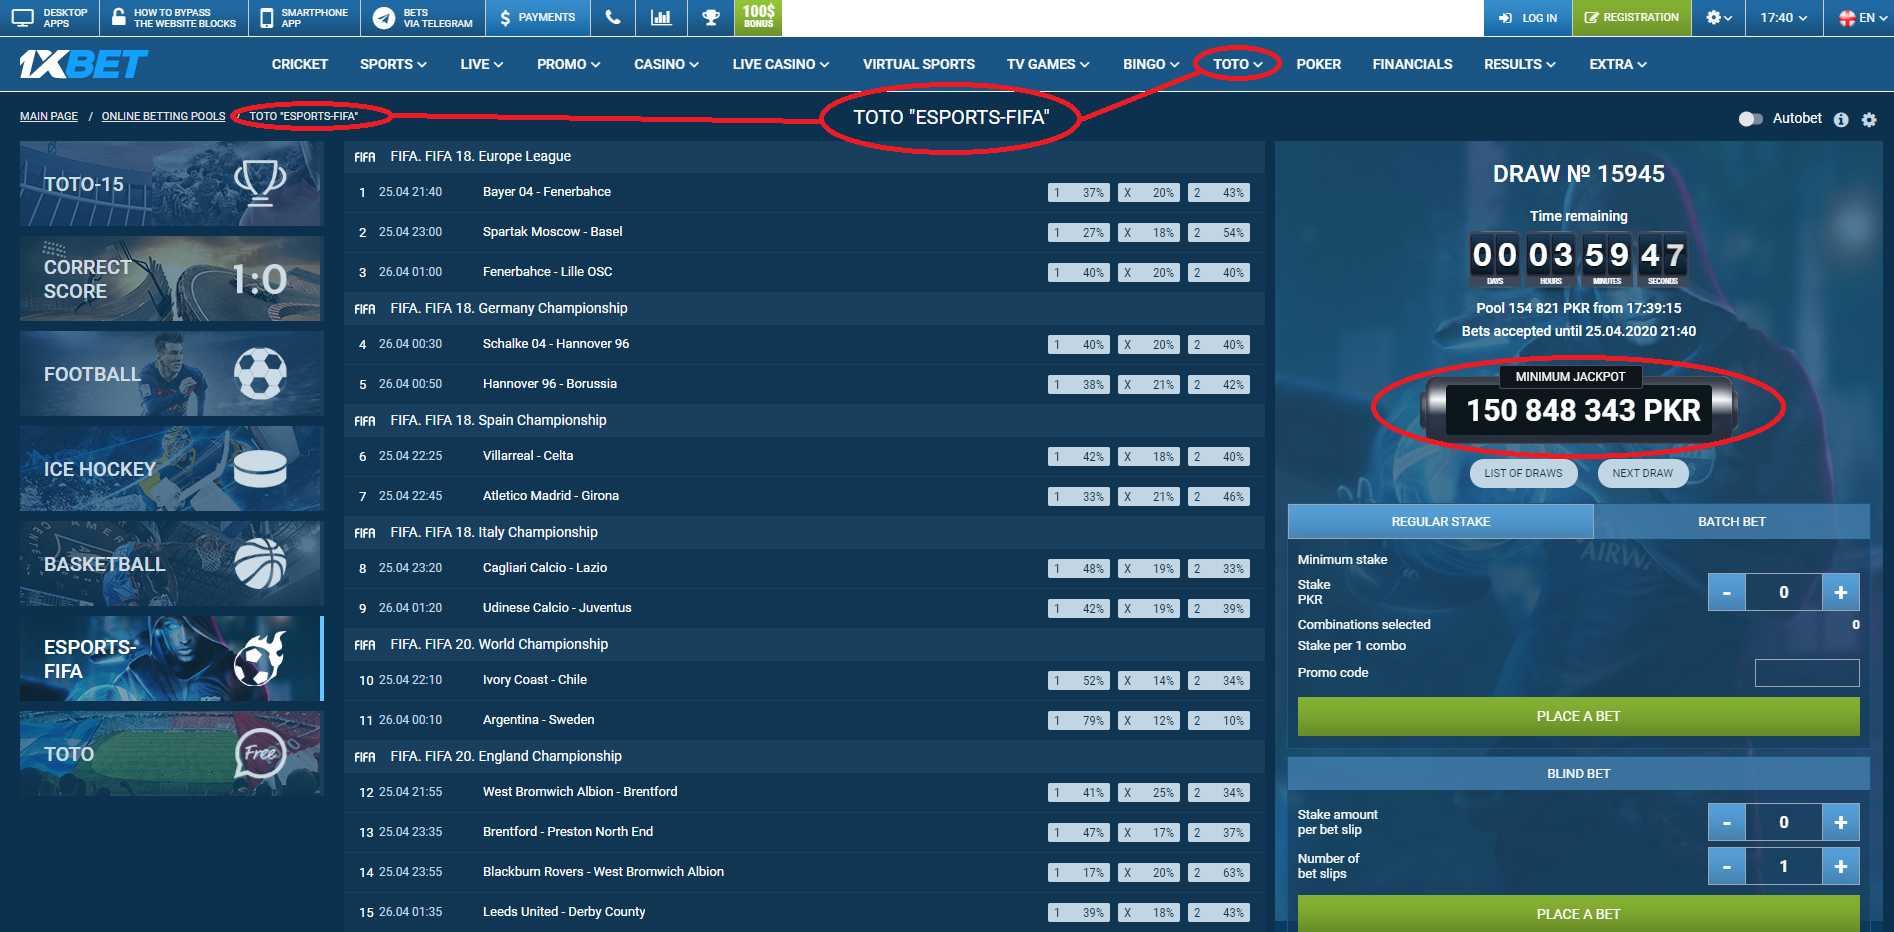Screen dimensions: 1894x932
Task: Open the statistics bar chart icon
Action: (x=661, y=17)
